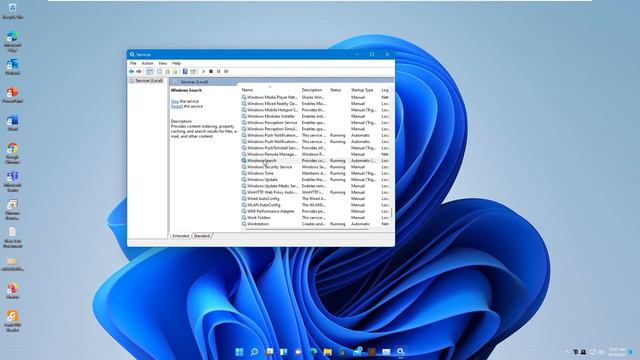Click the gear icon beside Workstation row
The height and width of the screenshot is (360, 640).
tap(244, 224)
